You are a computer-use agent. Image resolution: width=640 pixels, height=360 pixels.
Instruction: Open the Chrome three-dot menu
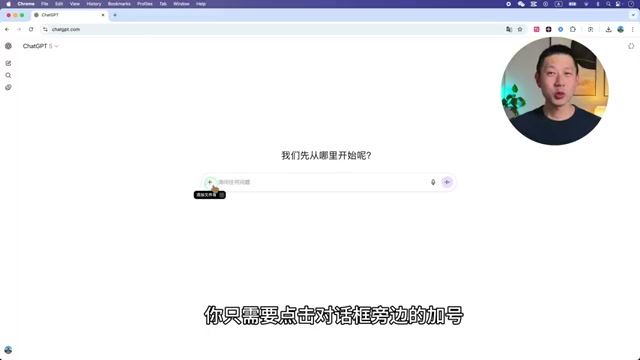633,29
